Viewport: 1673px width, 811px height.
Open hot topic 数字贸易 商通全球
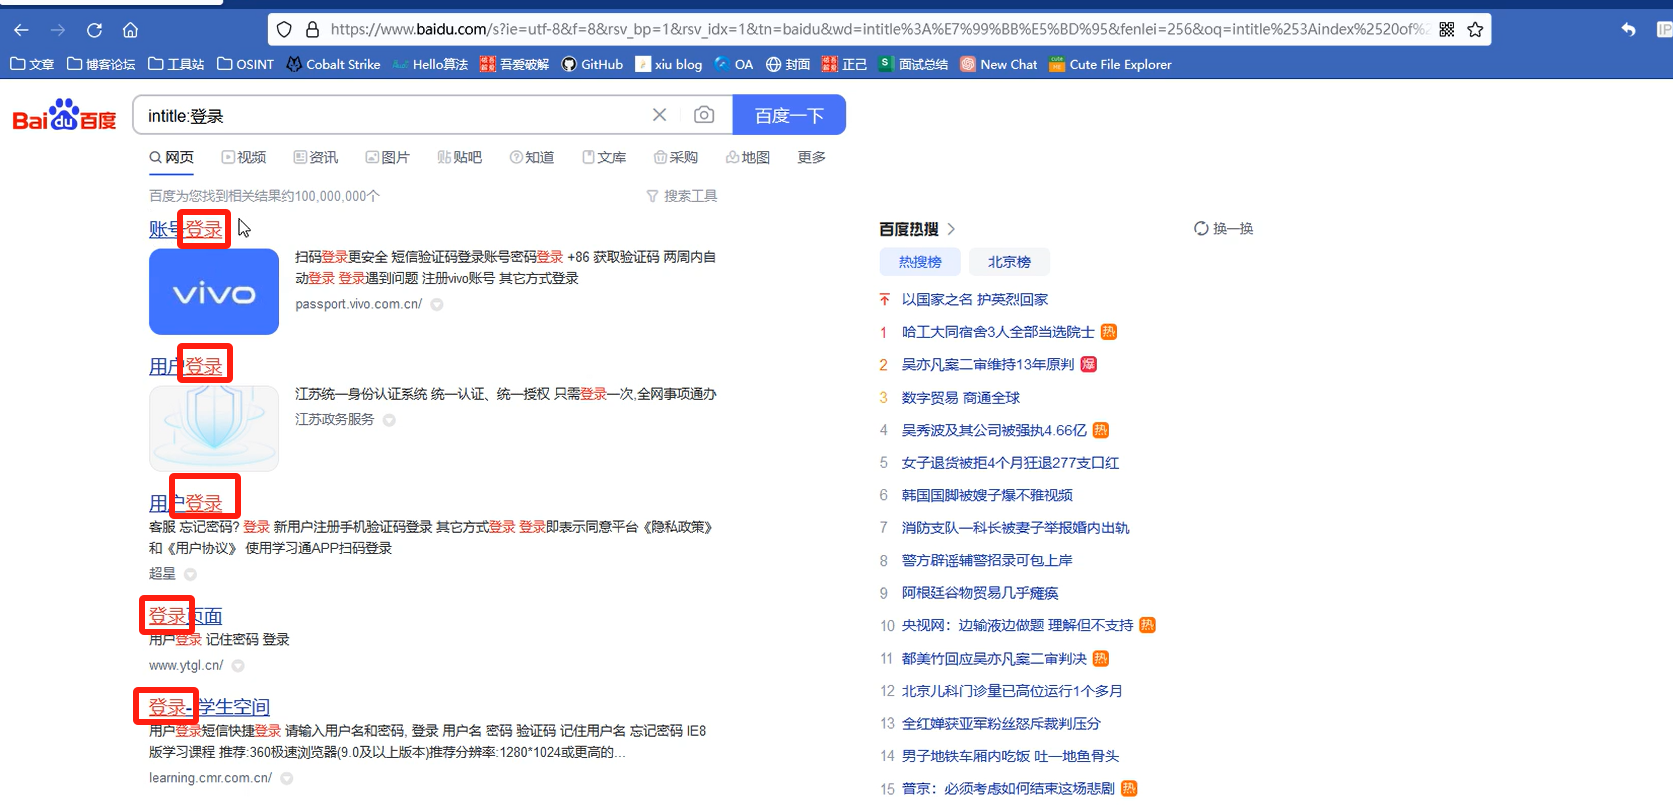(961, 398)
